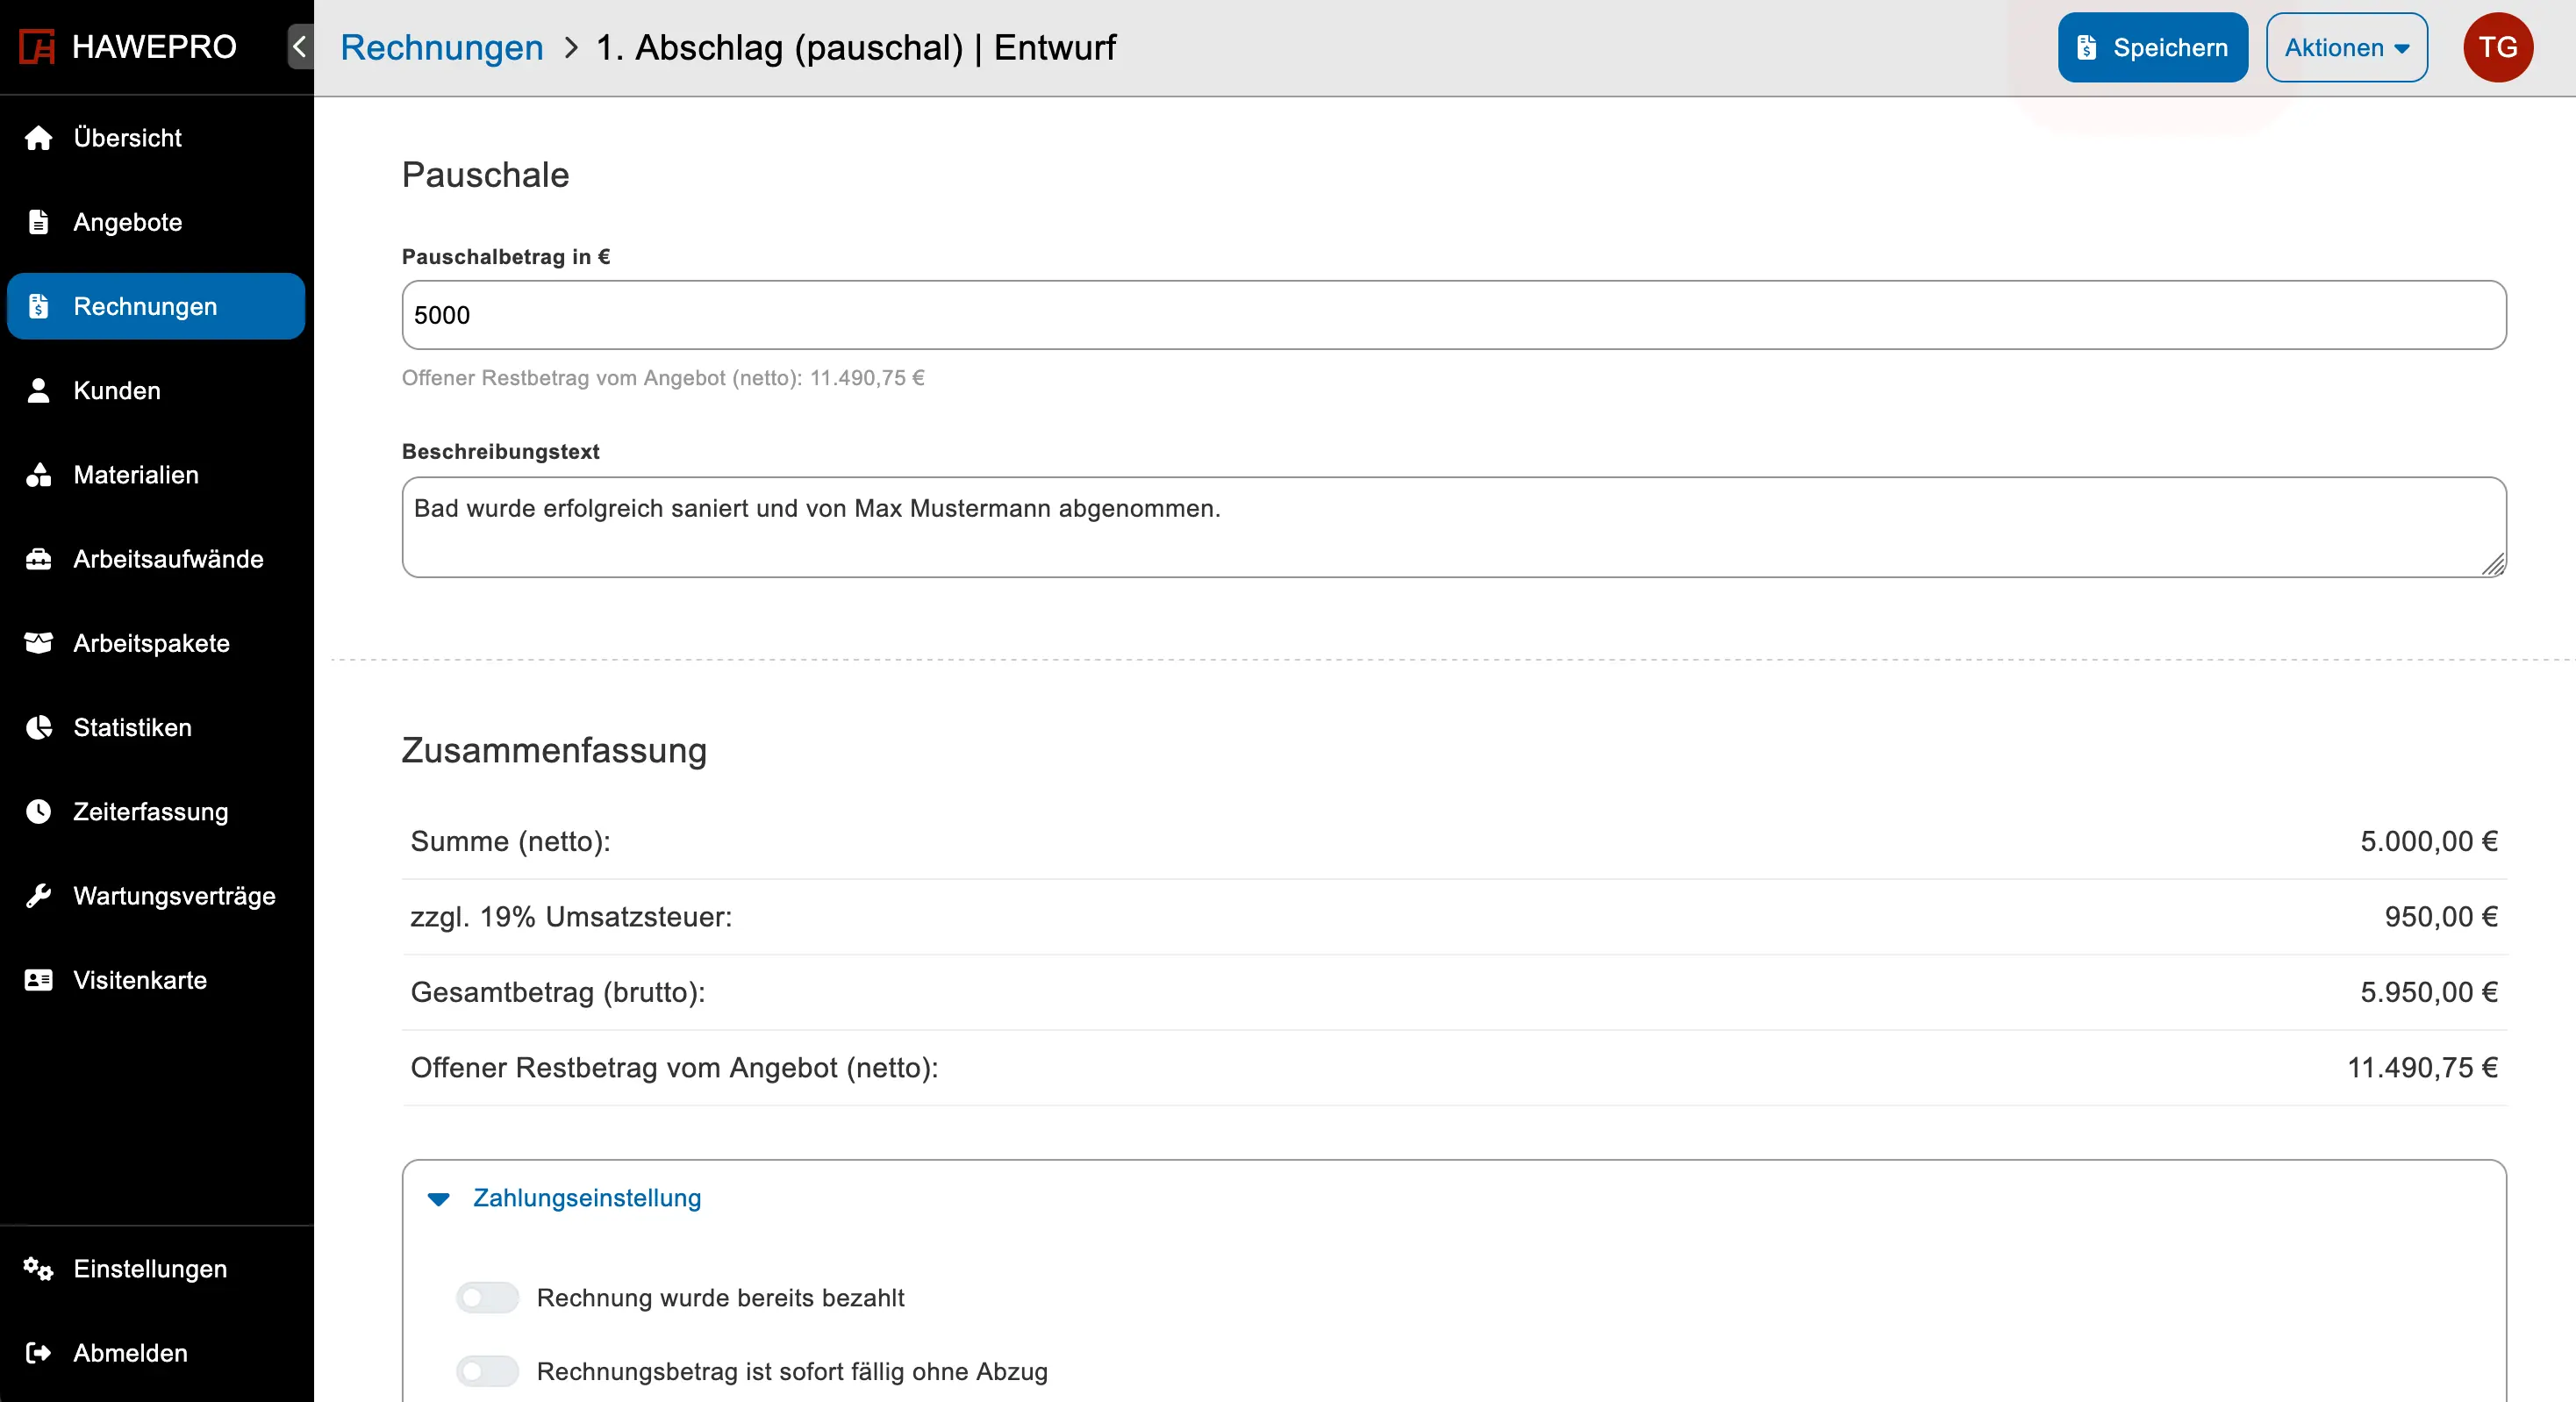
Task: Select Kunden in the sidebar
Action: click(x=156, y=390)
